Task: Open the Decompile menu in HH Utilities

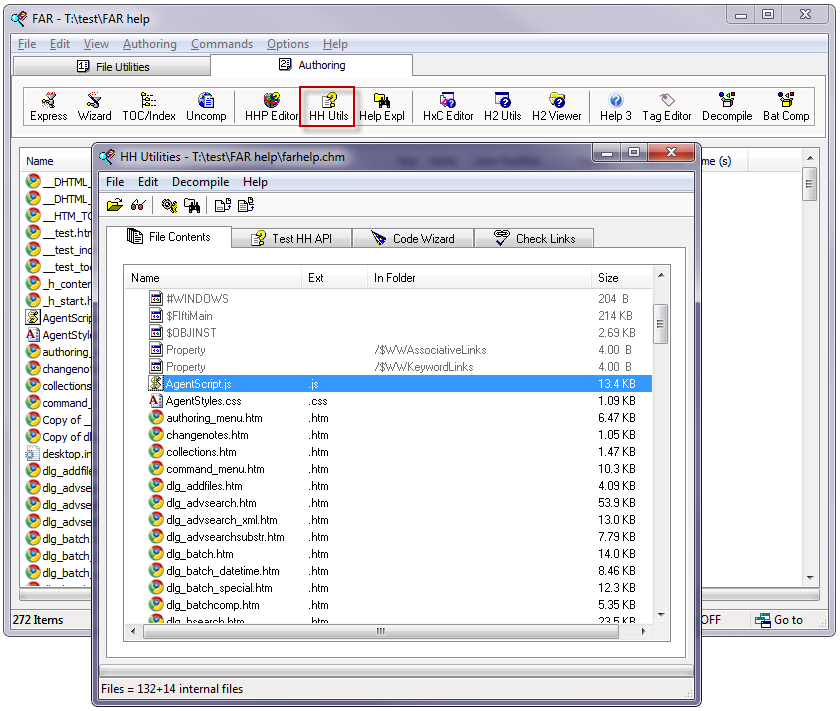Action: coord(200,182)
